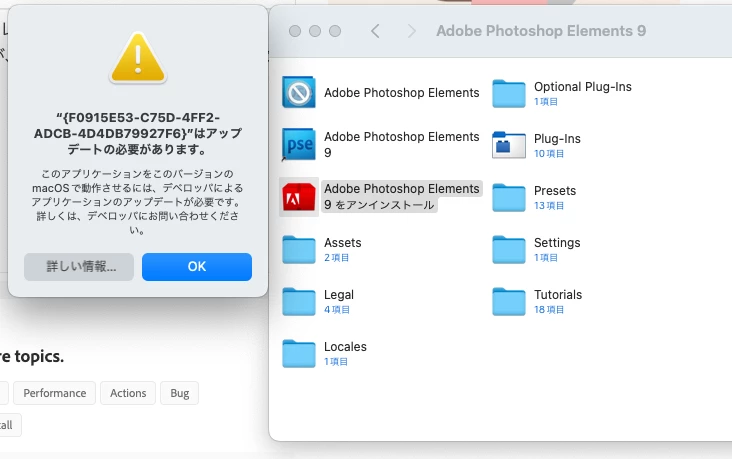Select the Optional Plug-Ins folder icon
This screenshot has width=732, height=459.
[509, 93]
